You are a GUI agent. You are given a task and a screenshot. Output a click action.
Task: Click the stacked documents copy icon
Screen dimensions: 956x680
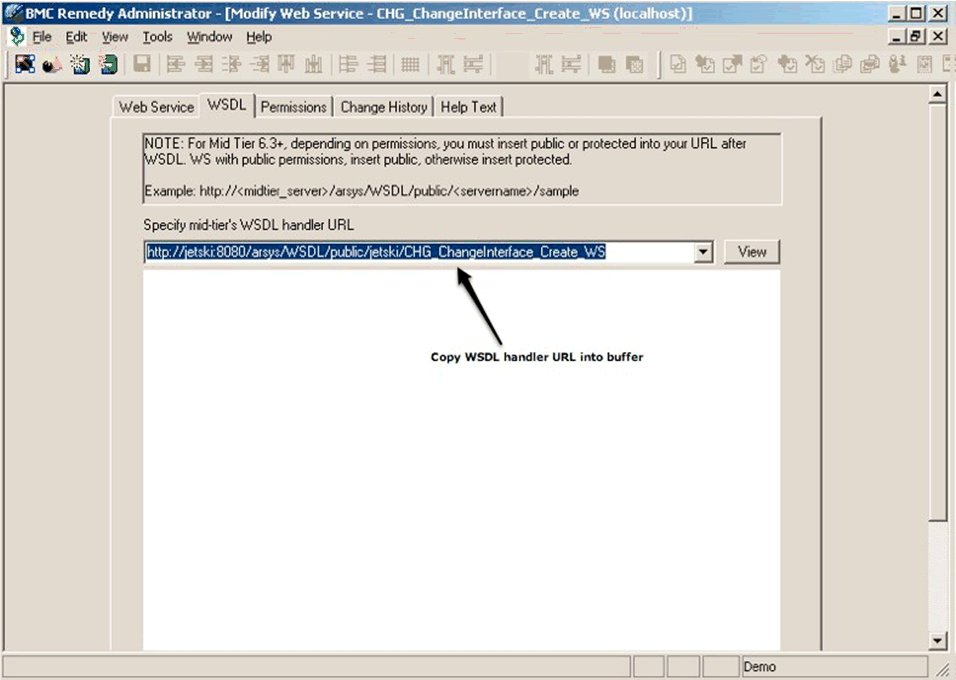[x=843, y=64]
